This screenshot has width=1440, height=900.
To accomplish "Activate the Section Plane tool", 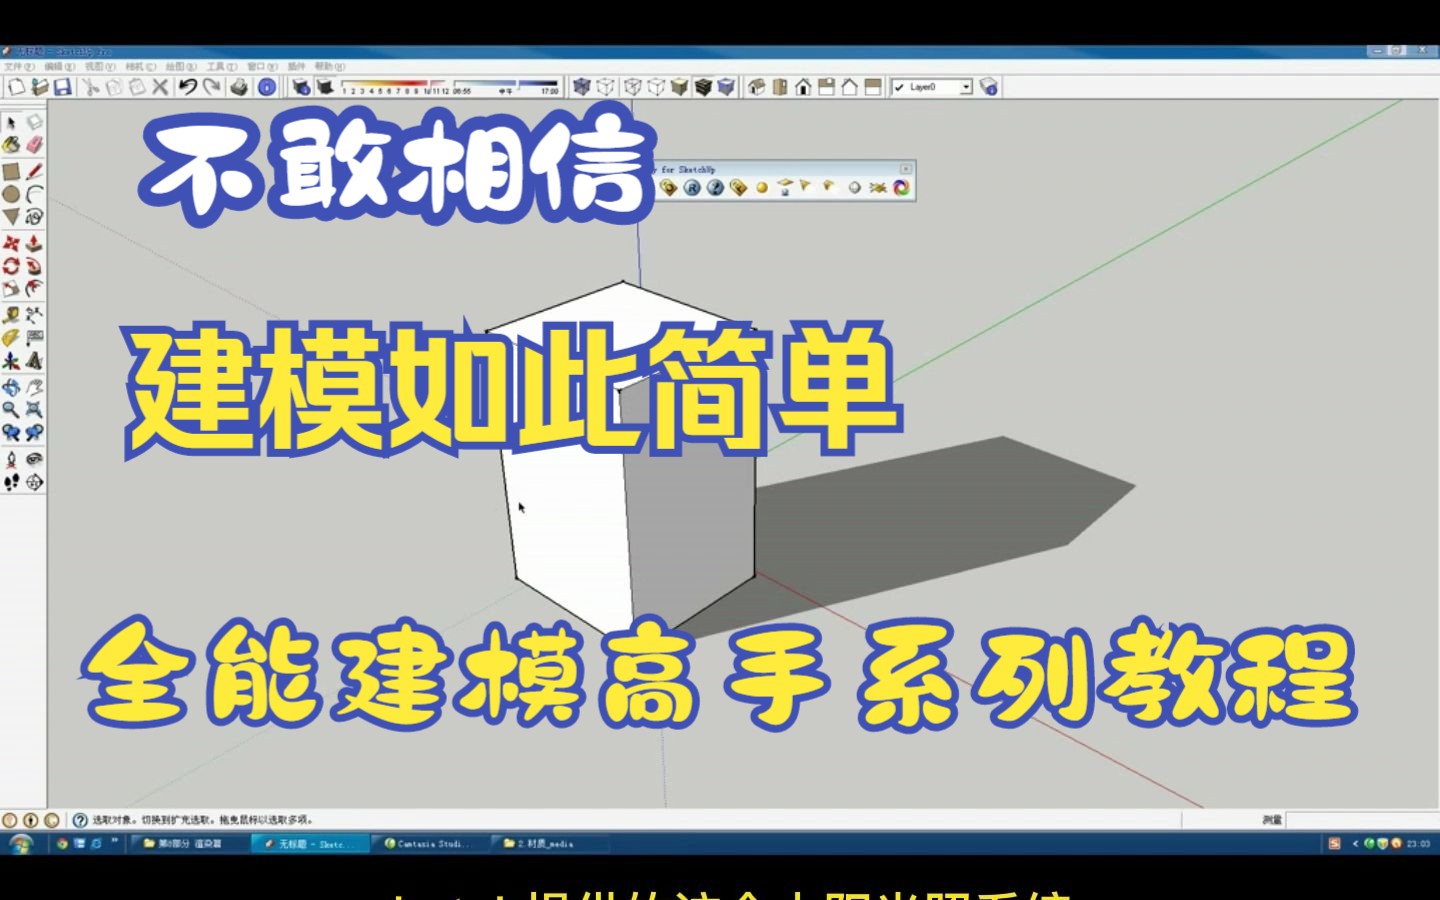I will tap(34, 482).
